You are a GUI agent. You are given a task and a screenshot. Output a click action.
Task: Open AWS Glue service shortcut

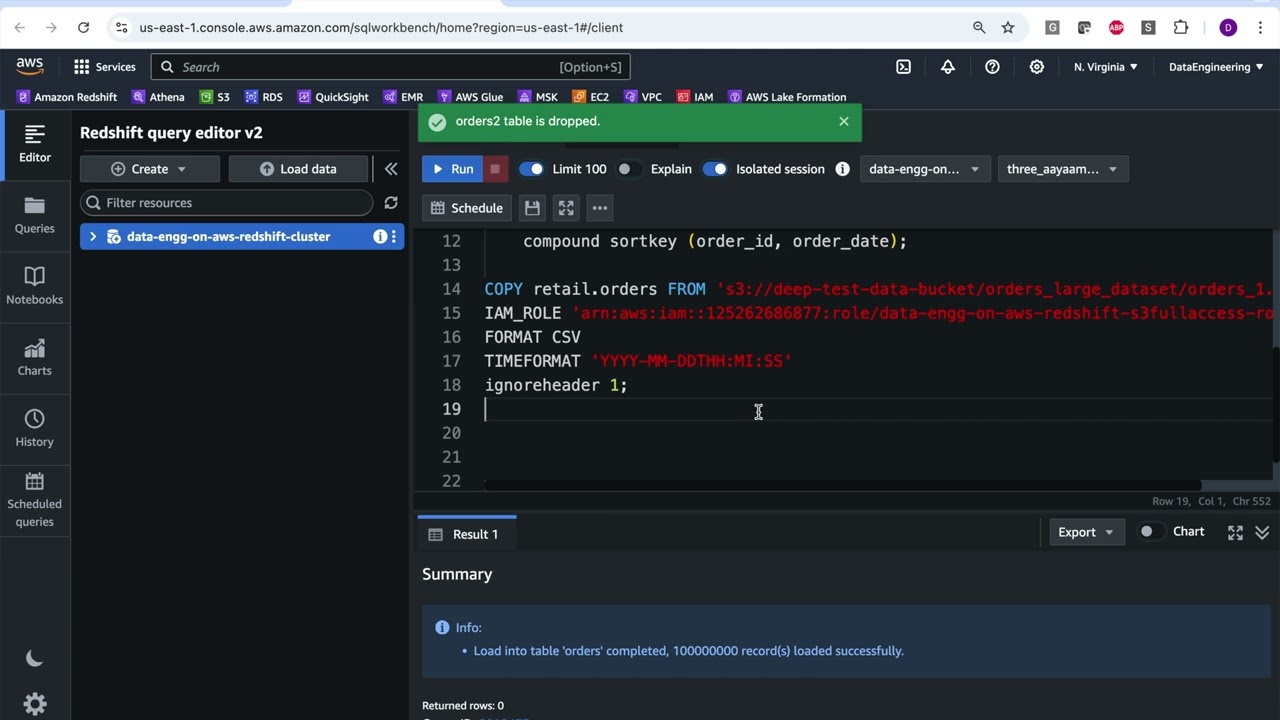470,97
